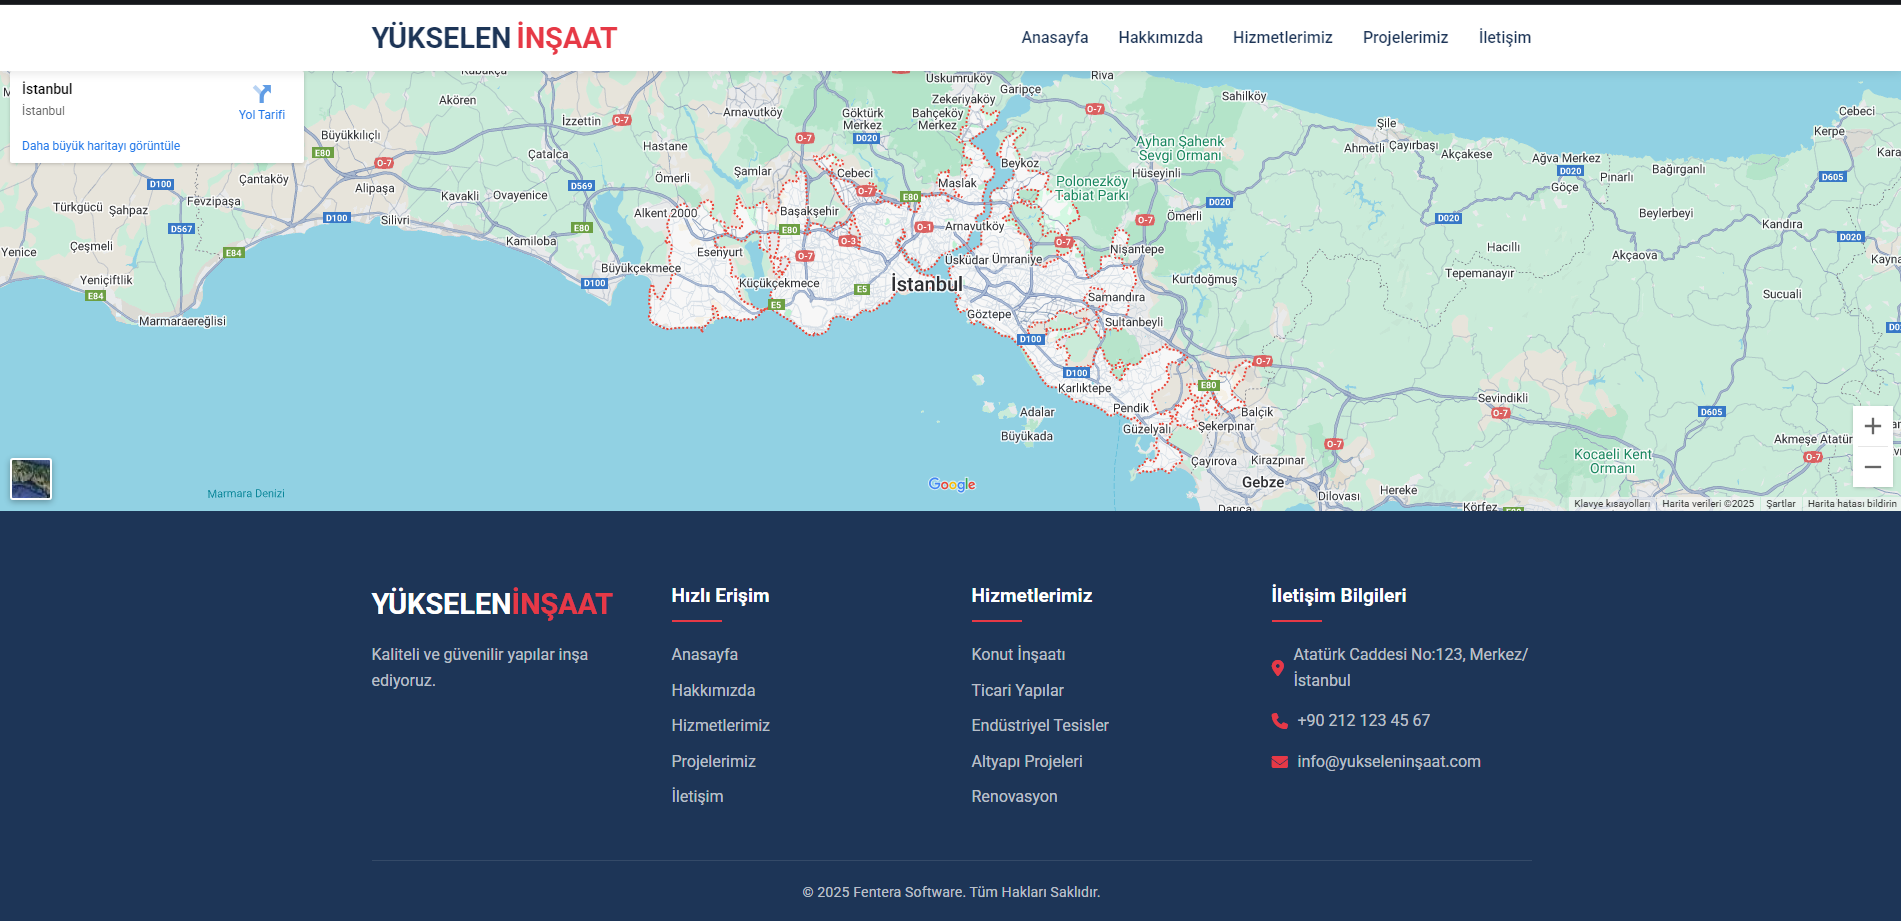Click Klavye kısayolları on the map
Screen dimensions: 1901x921
pyautogui.click(x=1612, y=504)
